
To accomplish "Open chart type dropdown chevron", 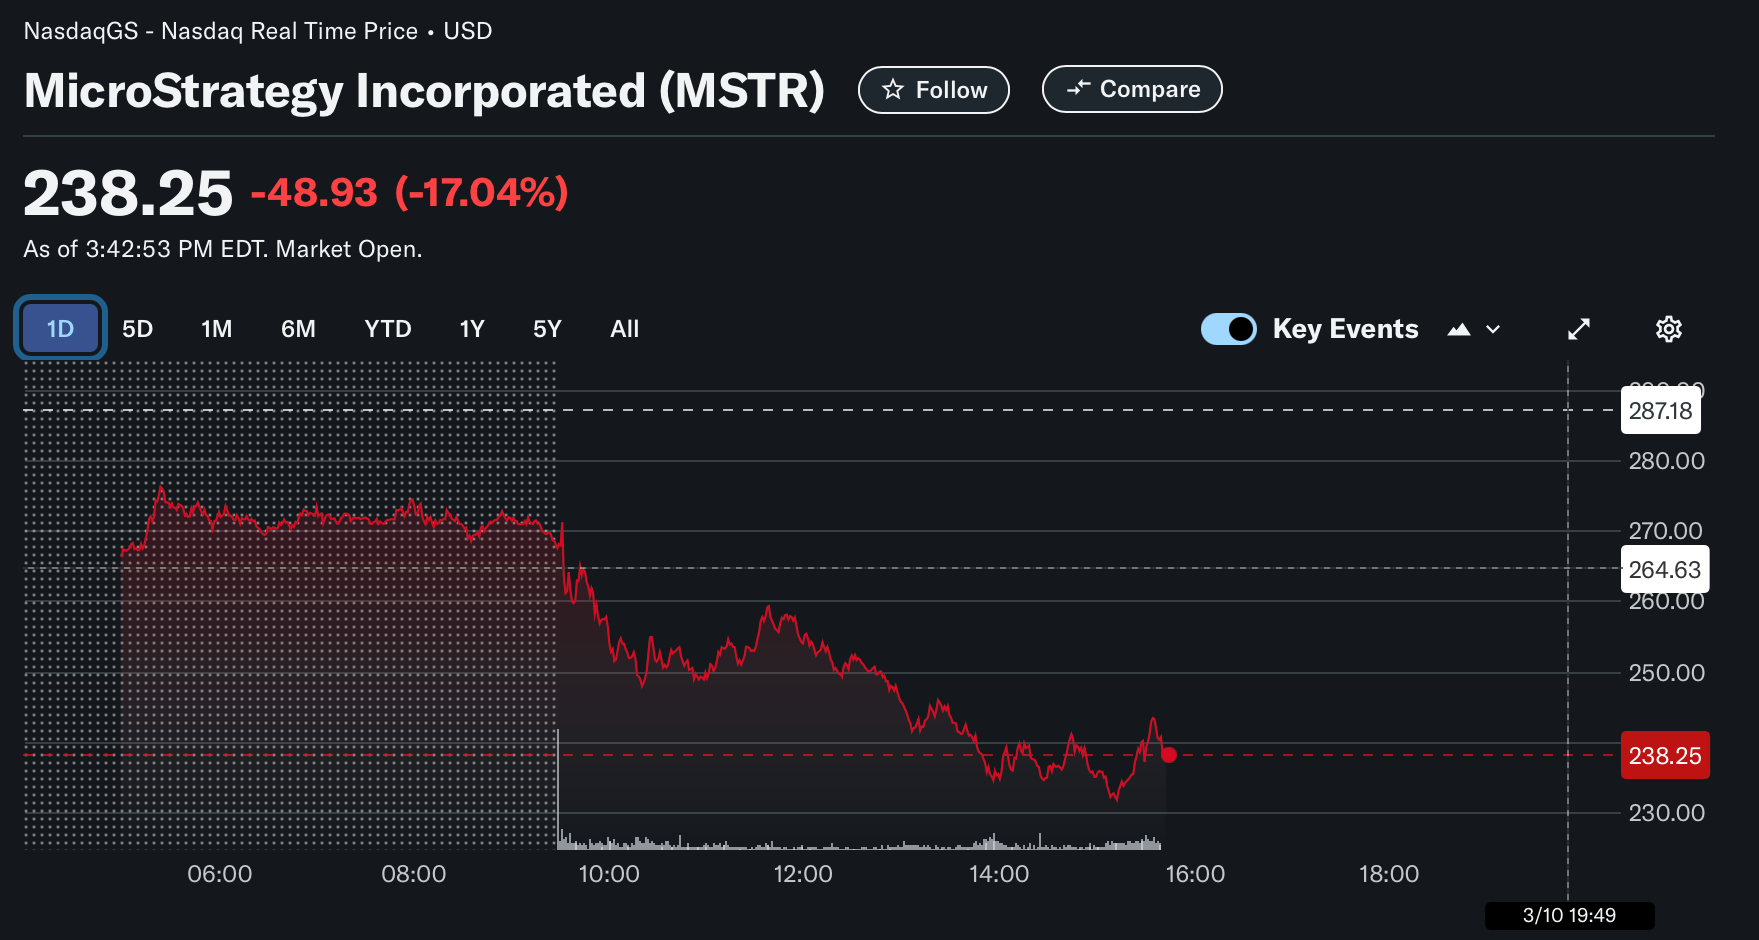I will [1493, 329].
